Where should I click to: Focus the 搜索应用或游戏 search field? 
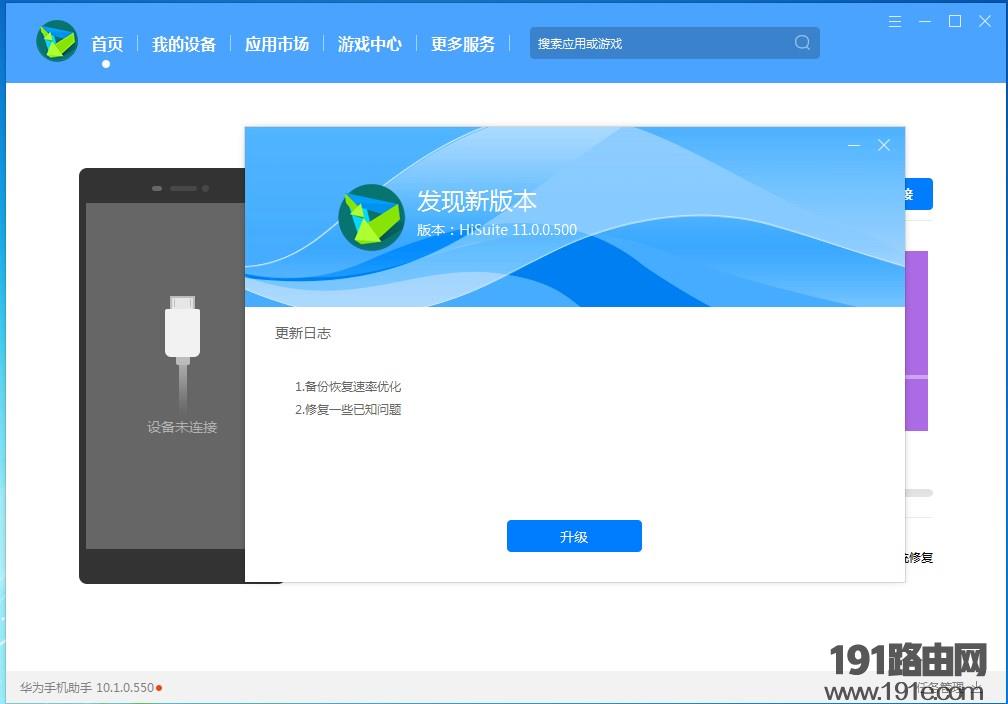click(x=674, y=43)
